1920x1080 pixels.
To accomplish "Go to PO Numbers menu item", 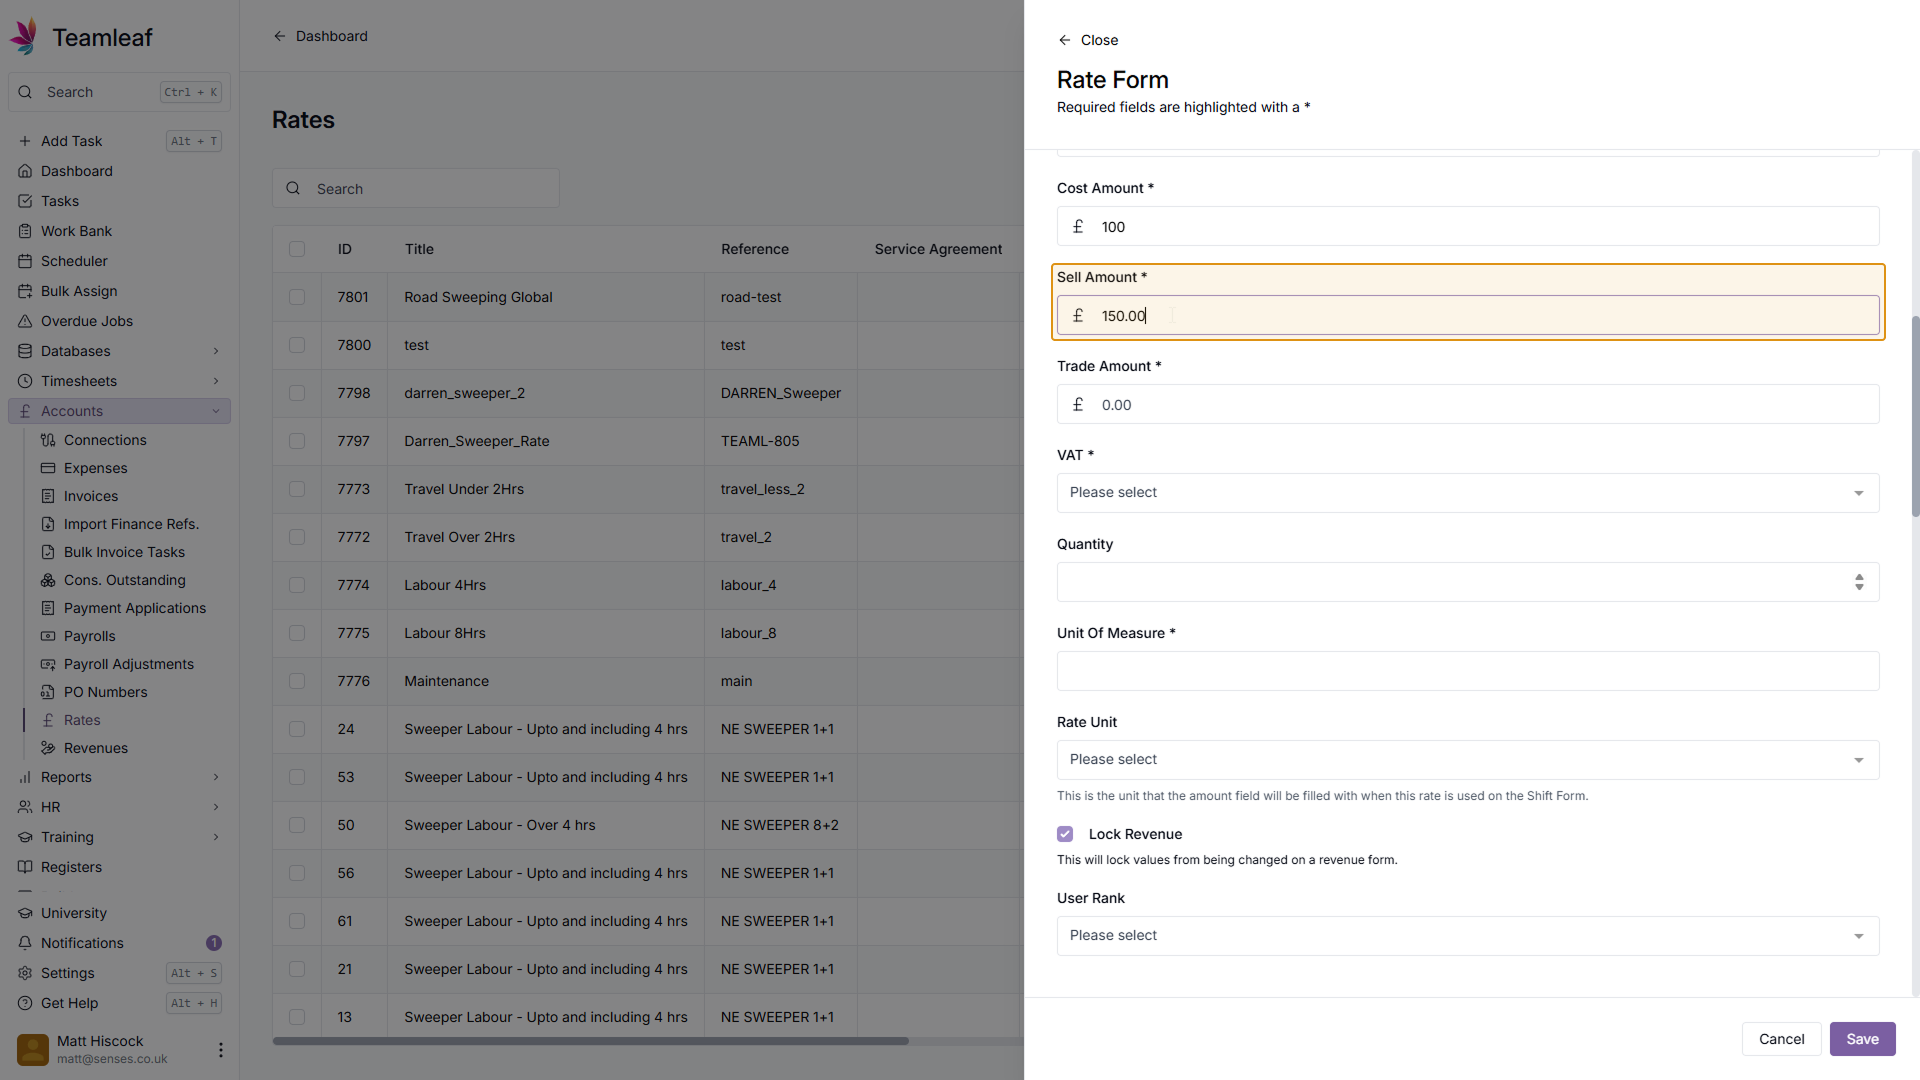I will coord(105,692).
